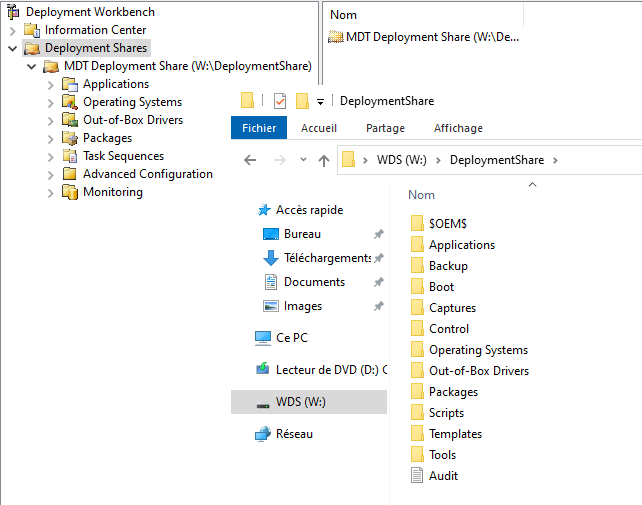Expand the Applications tree node
642x505 pixels.
tap(50, 85)
